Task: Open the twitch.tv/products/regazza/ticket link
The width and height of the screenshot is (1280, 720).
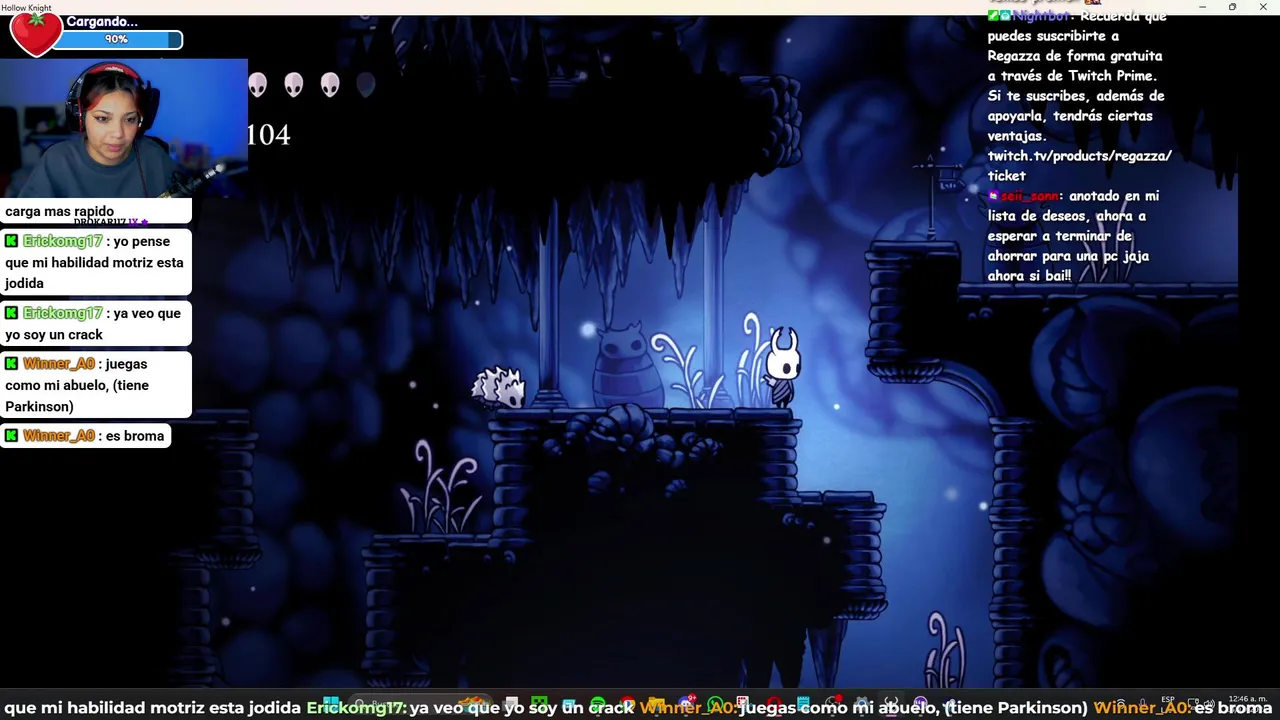Action: click(x=1079, y=166)
